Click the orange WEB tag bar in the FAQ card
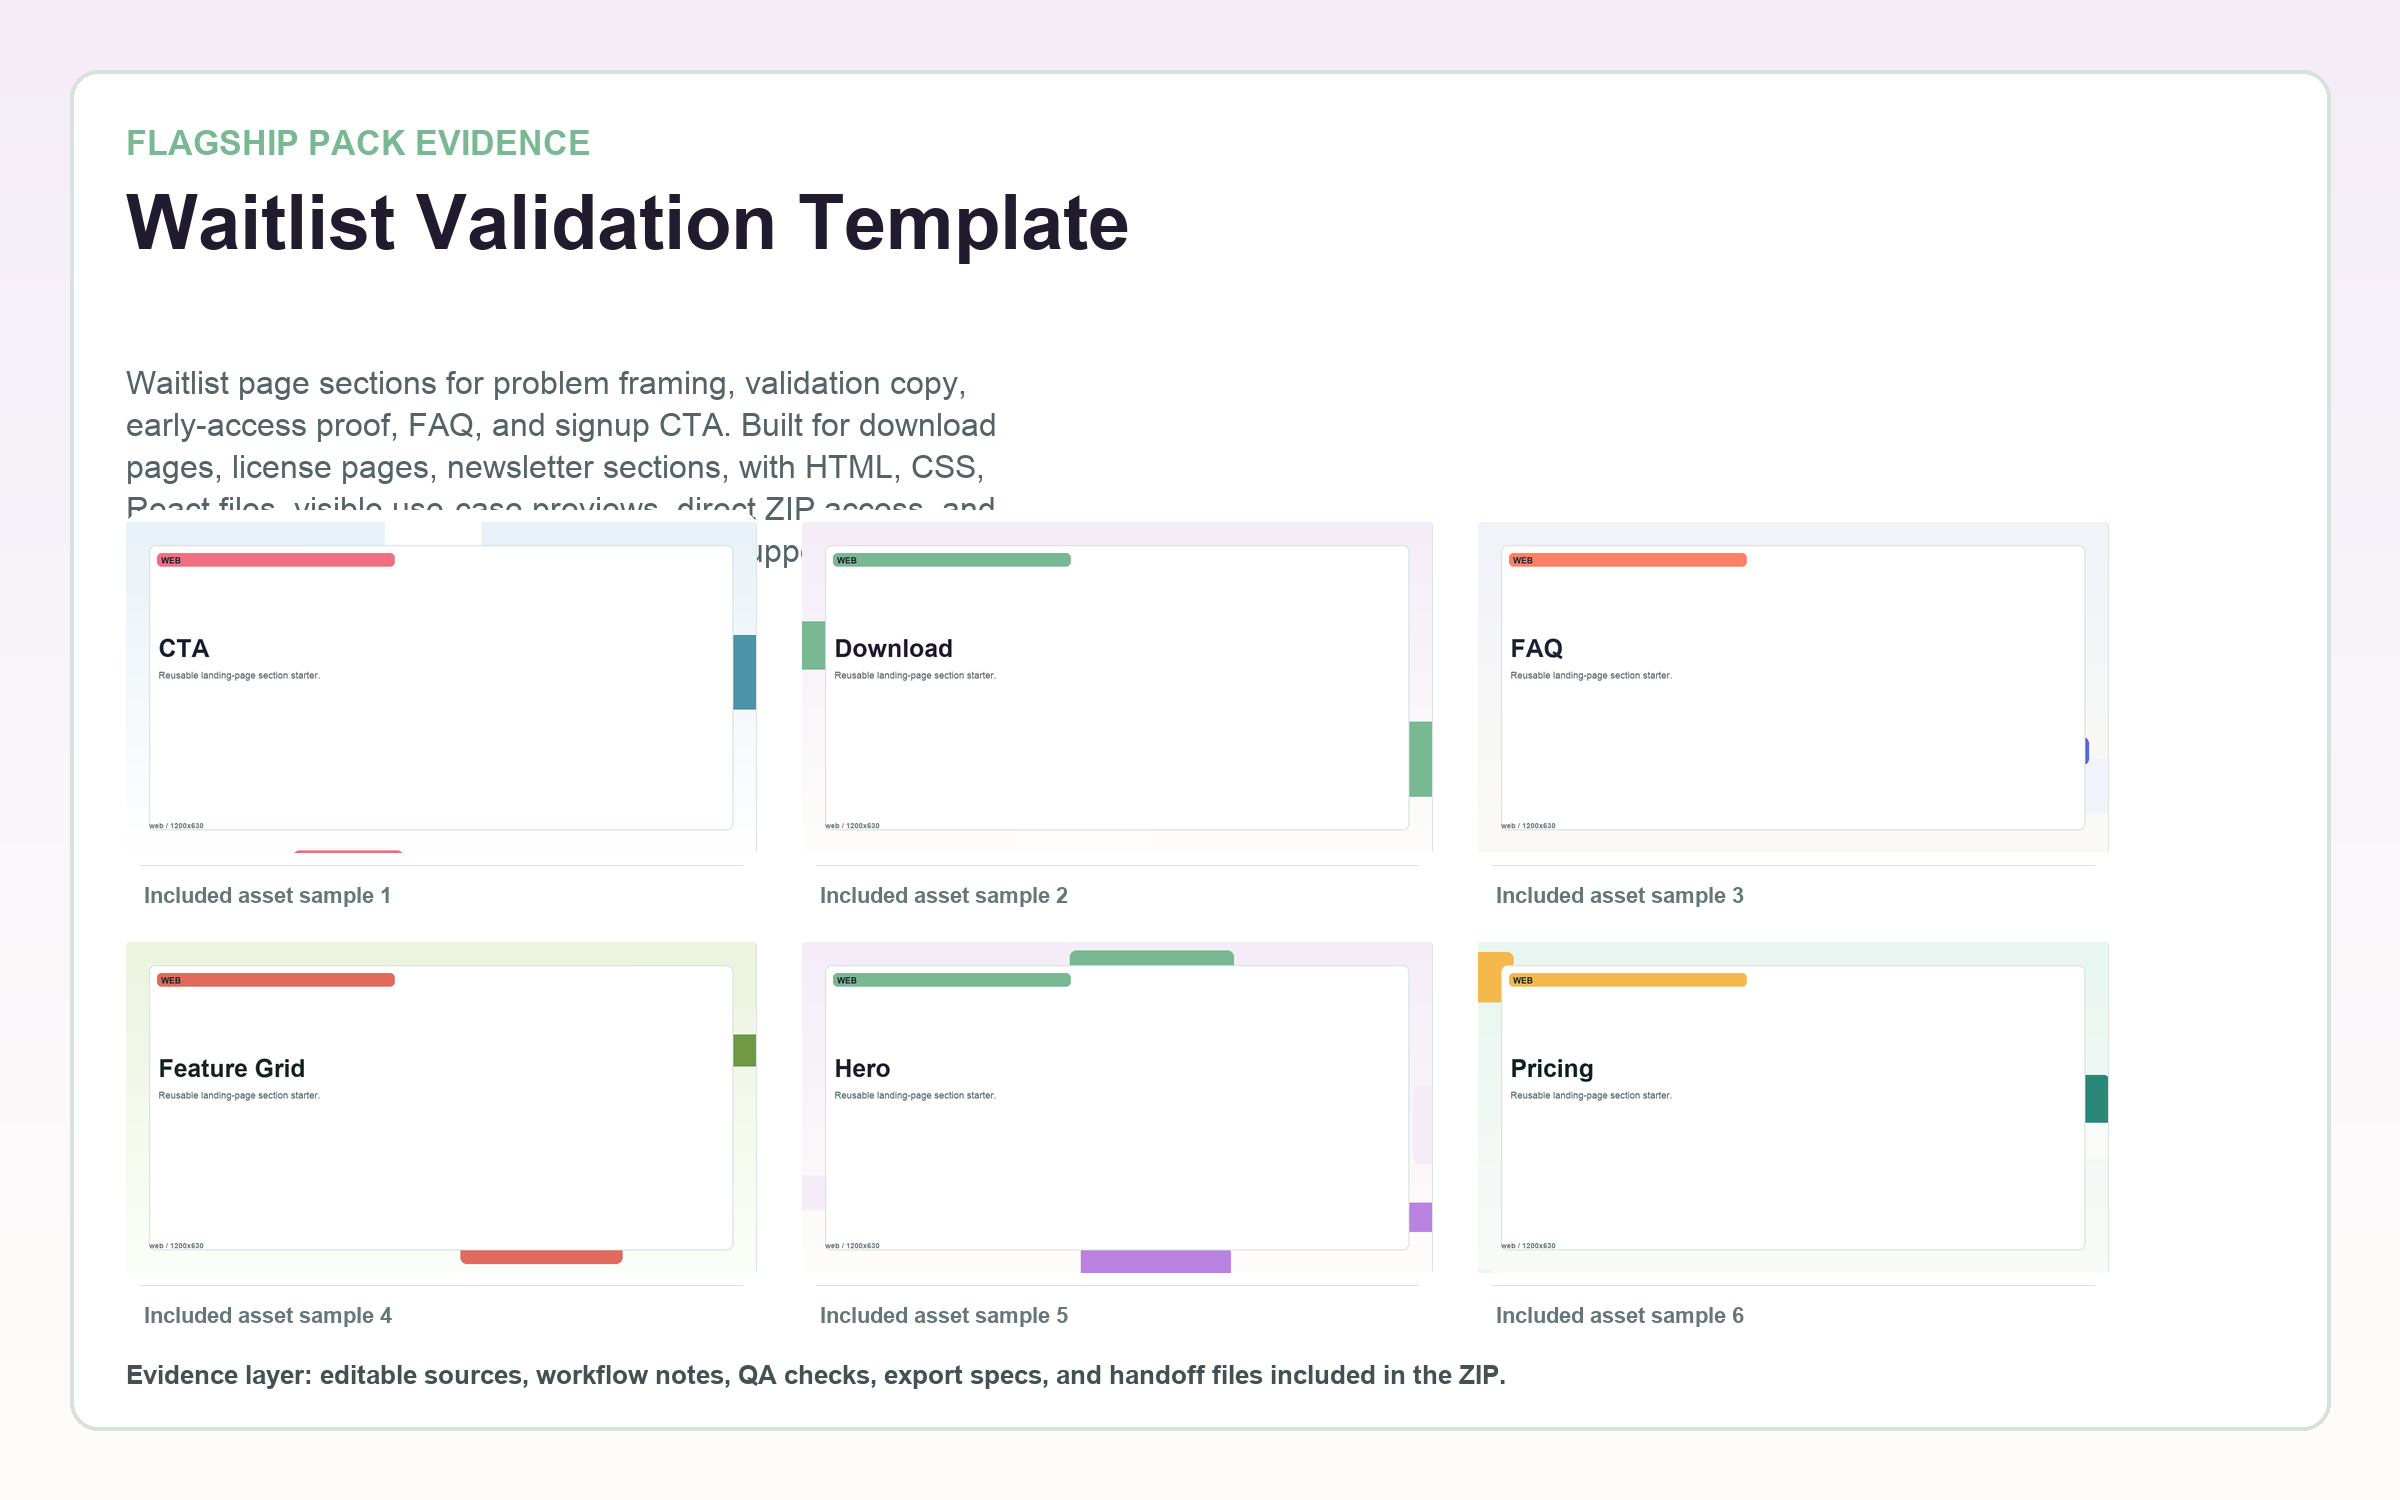The height and width of the screenshot is (1500, 2400). coord(1628,560)
